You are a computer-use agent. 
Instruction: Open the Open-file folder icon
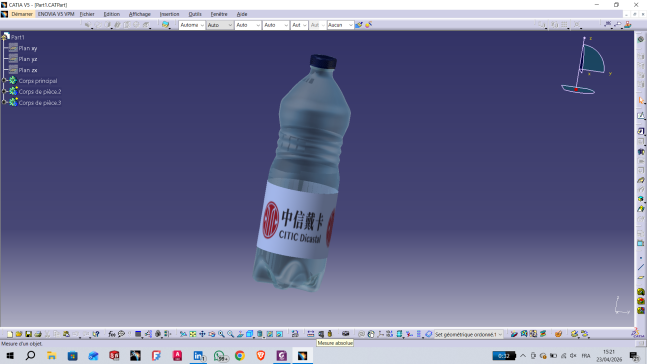pos(19,334)
